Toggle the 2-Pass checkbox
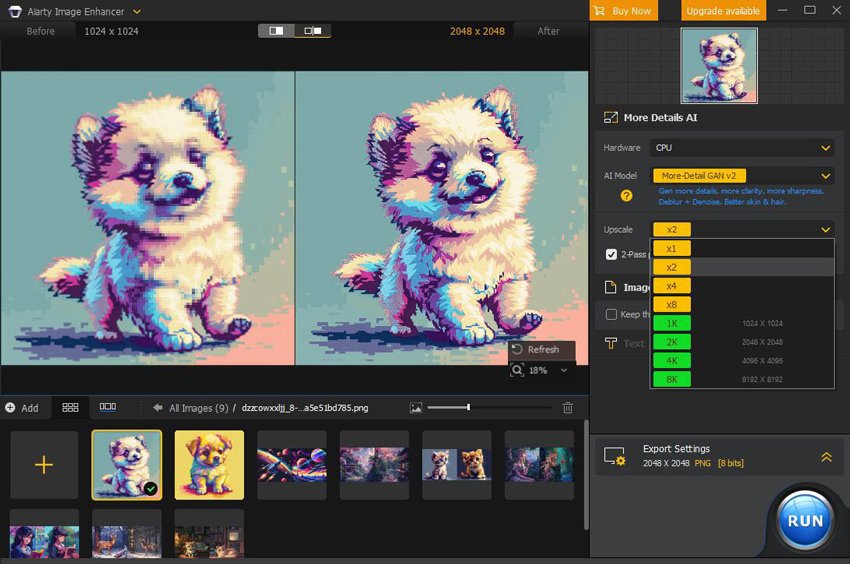 point(611,254)
